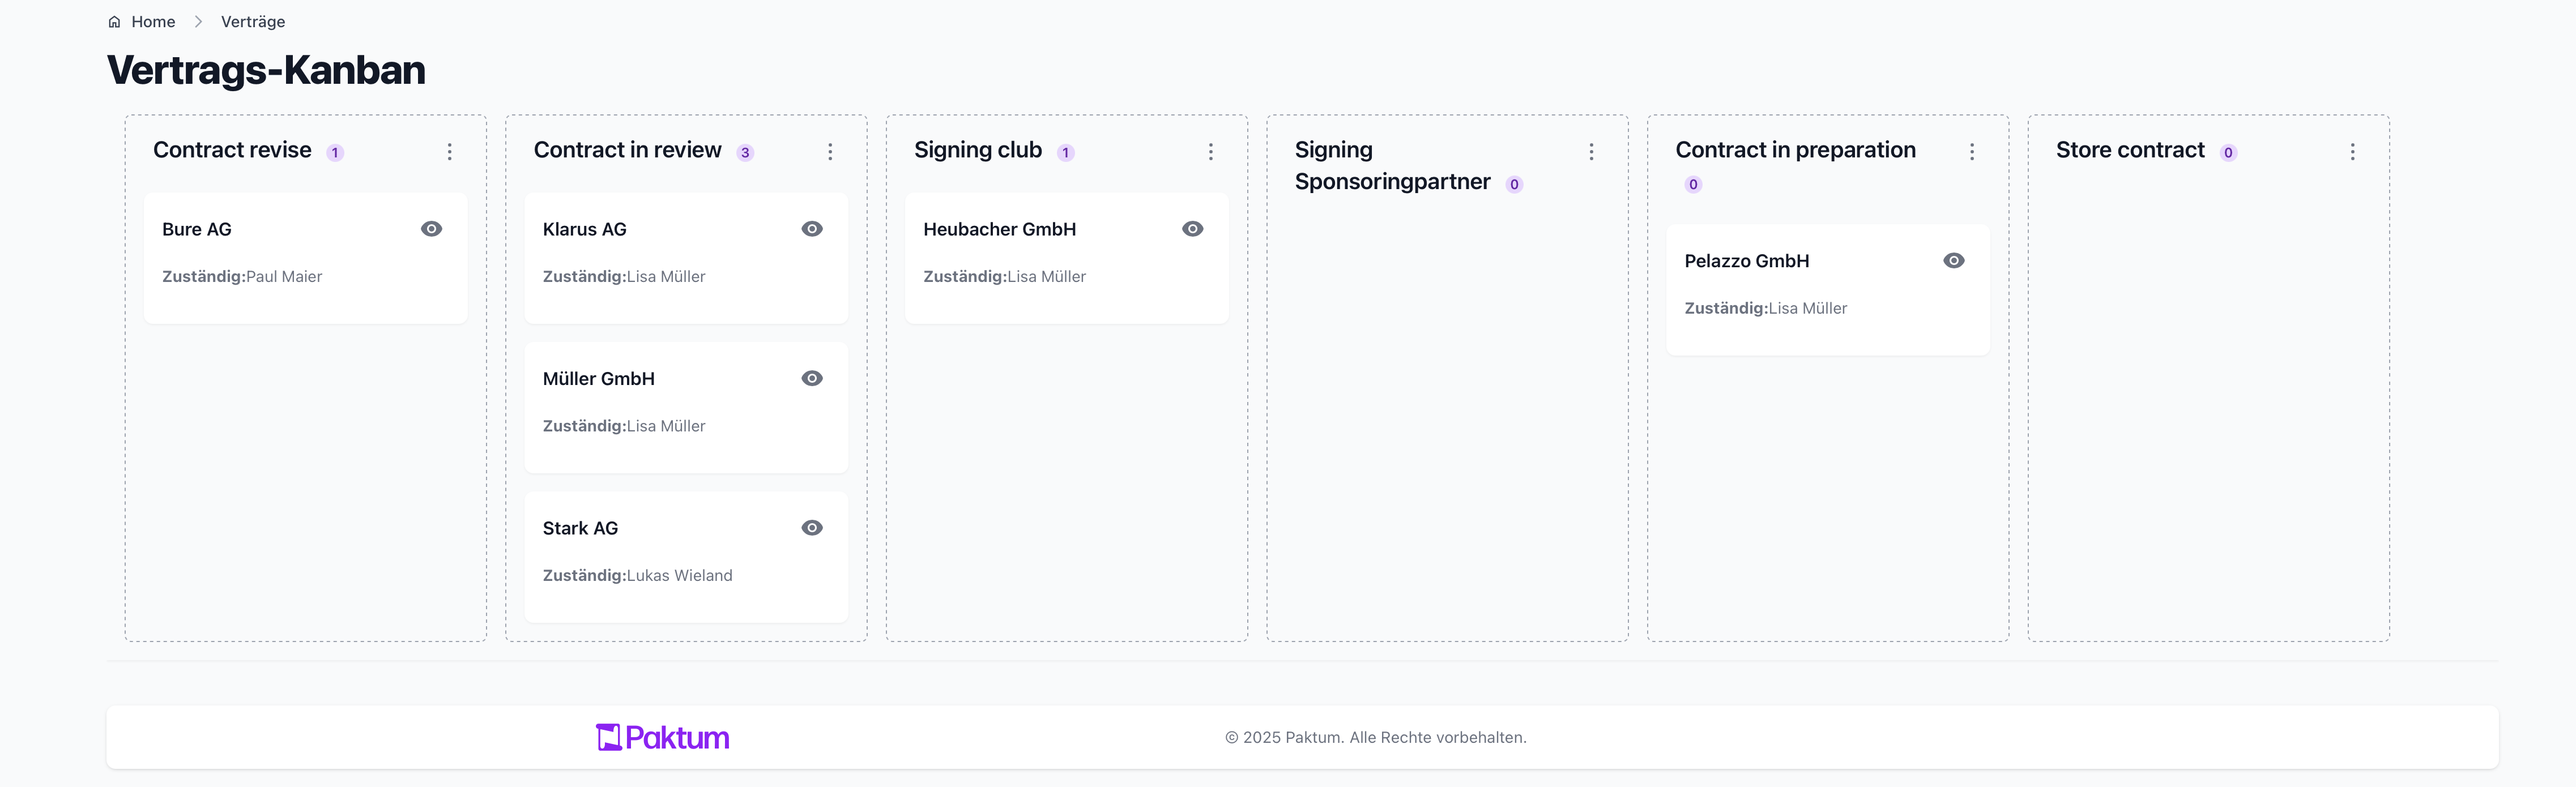This screenshot has width=2576, height=787.
Task: Click the eye icon on Müller GmbH card
Action: coord(812,378)
